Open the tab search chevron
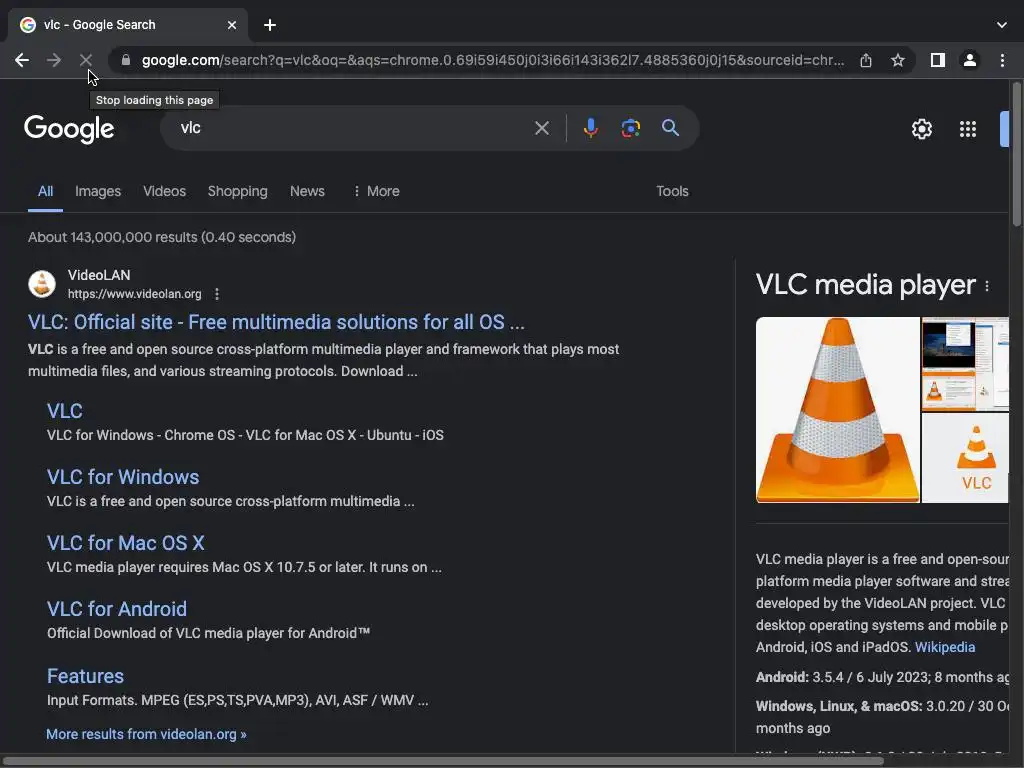Screen dimensions: 1024x768 point(1002,25)
